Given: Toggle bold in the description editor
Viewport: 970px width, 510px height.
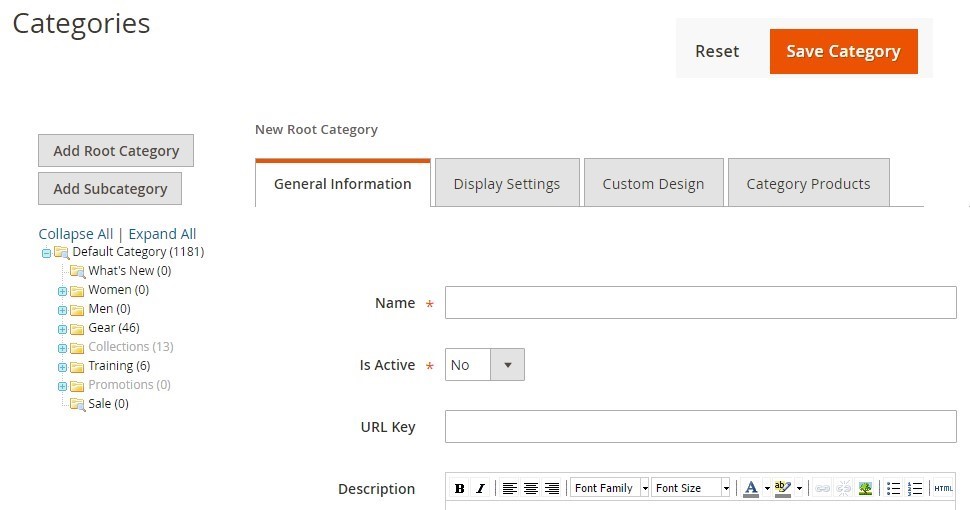Looking at the screenshot, I should pos(459,489).
